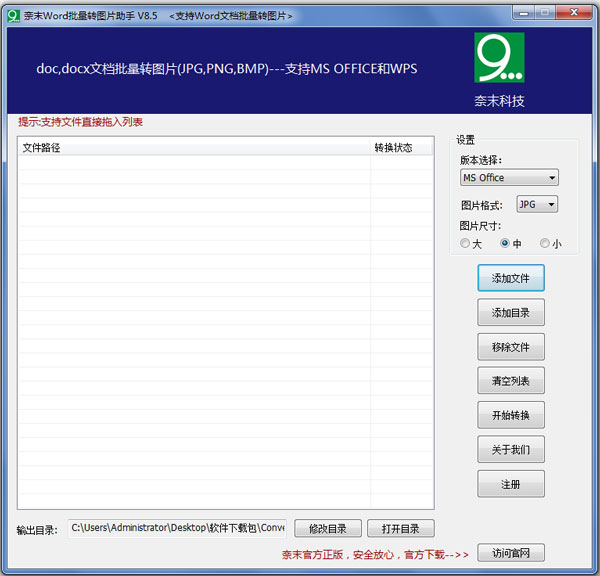
Task: Click 修改目录 to change output directory
Action: tap(327, 528)
